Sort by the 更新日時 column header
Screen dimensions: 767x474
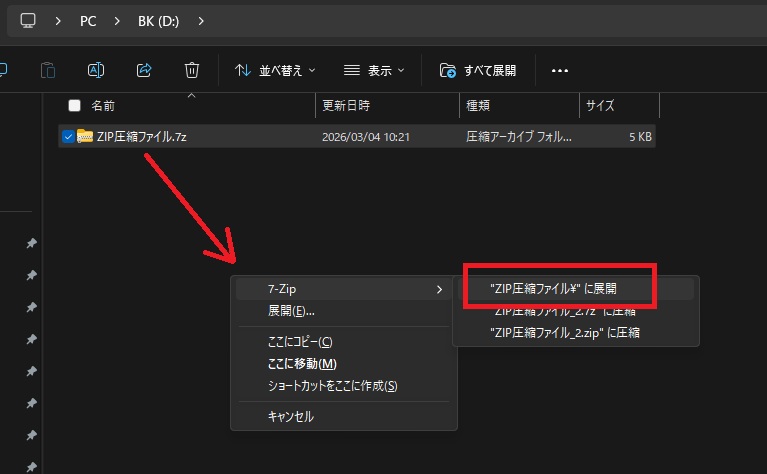tap(345, 105)
